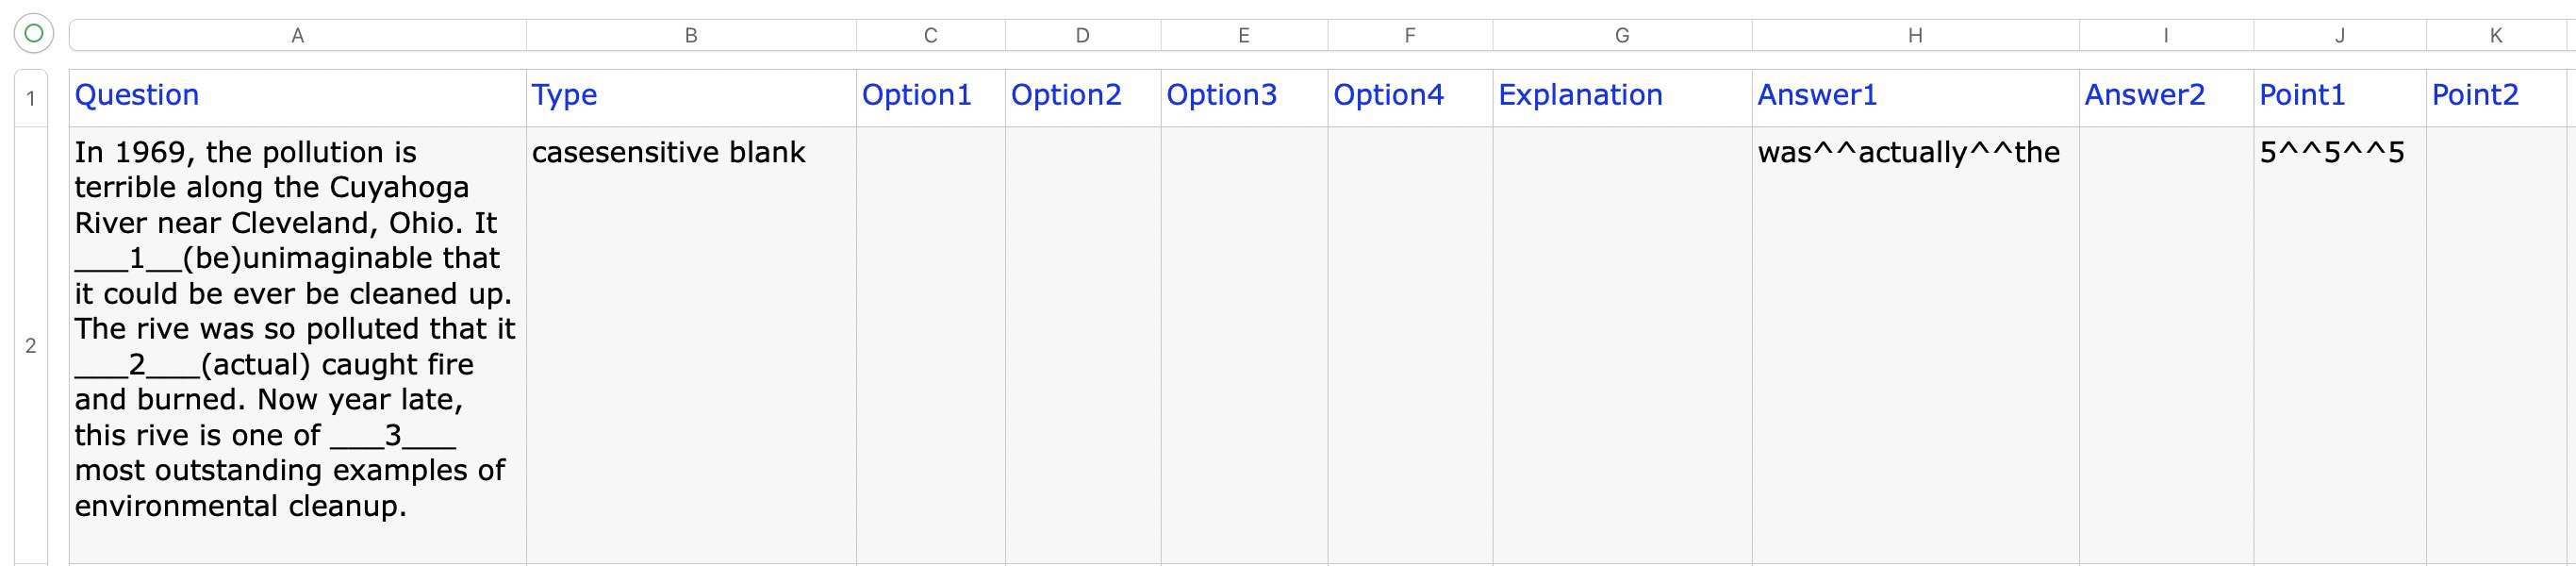The image size is (2576, 566).
Task: Select column G header
Action: (x=1621, y=35)
